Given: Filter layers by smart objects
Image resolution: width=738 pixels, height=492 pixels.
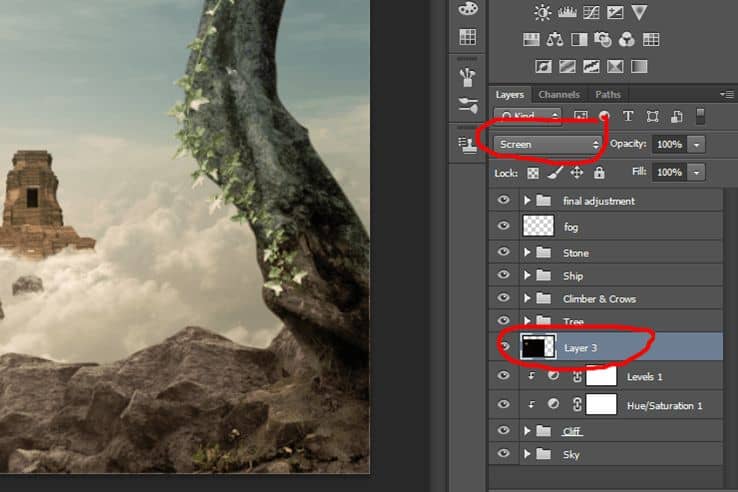Looking at the screenshot, I should pos(677,116).
